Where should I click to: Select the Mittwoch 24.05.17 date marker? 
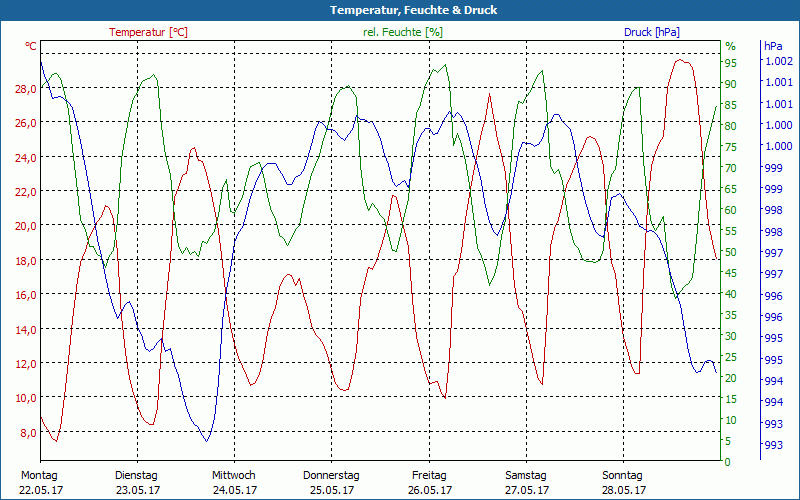(x=234, y=482)
